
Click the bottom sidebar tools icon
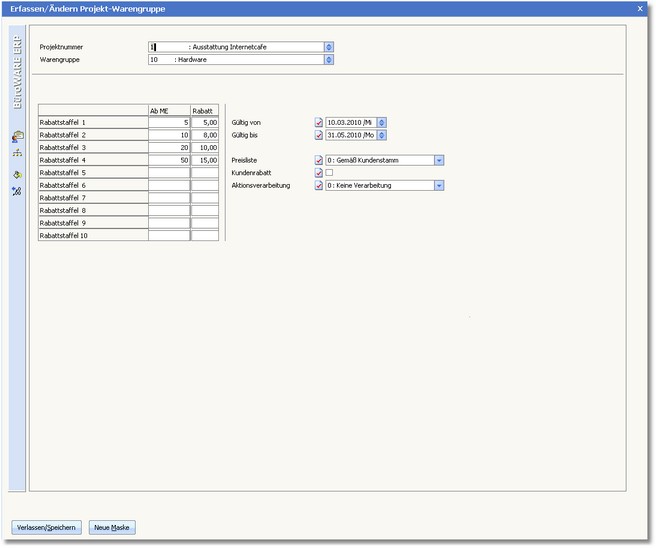tap(17, 191)
